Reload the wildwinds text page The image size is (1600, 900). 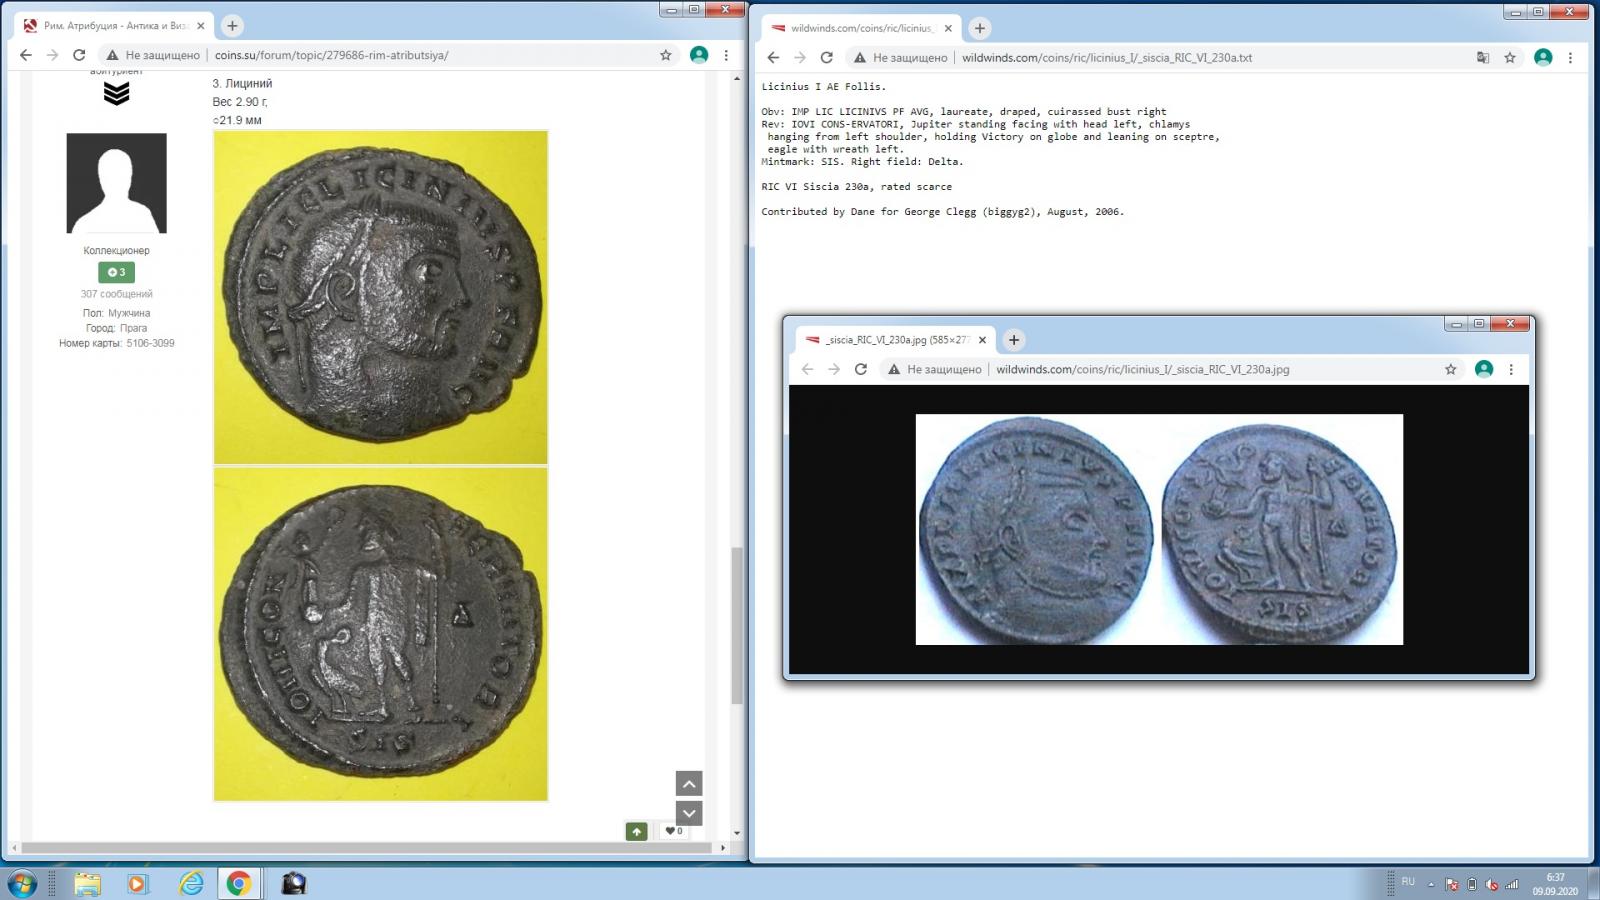tap(826, 57)
